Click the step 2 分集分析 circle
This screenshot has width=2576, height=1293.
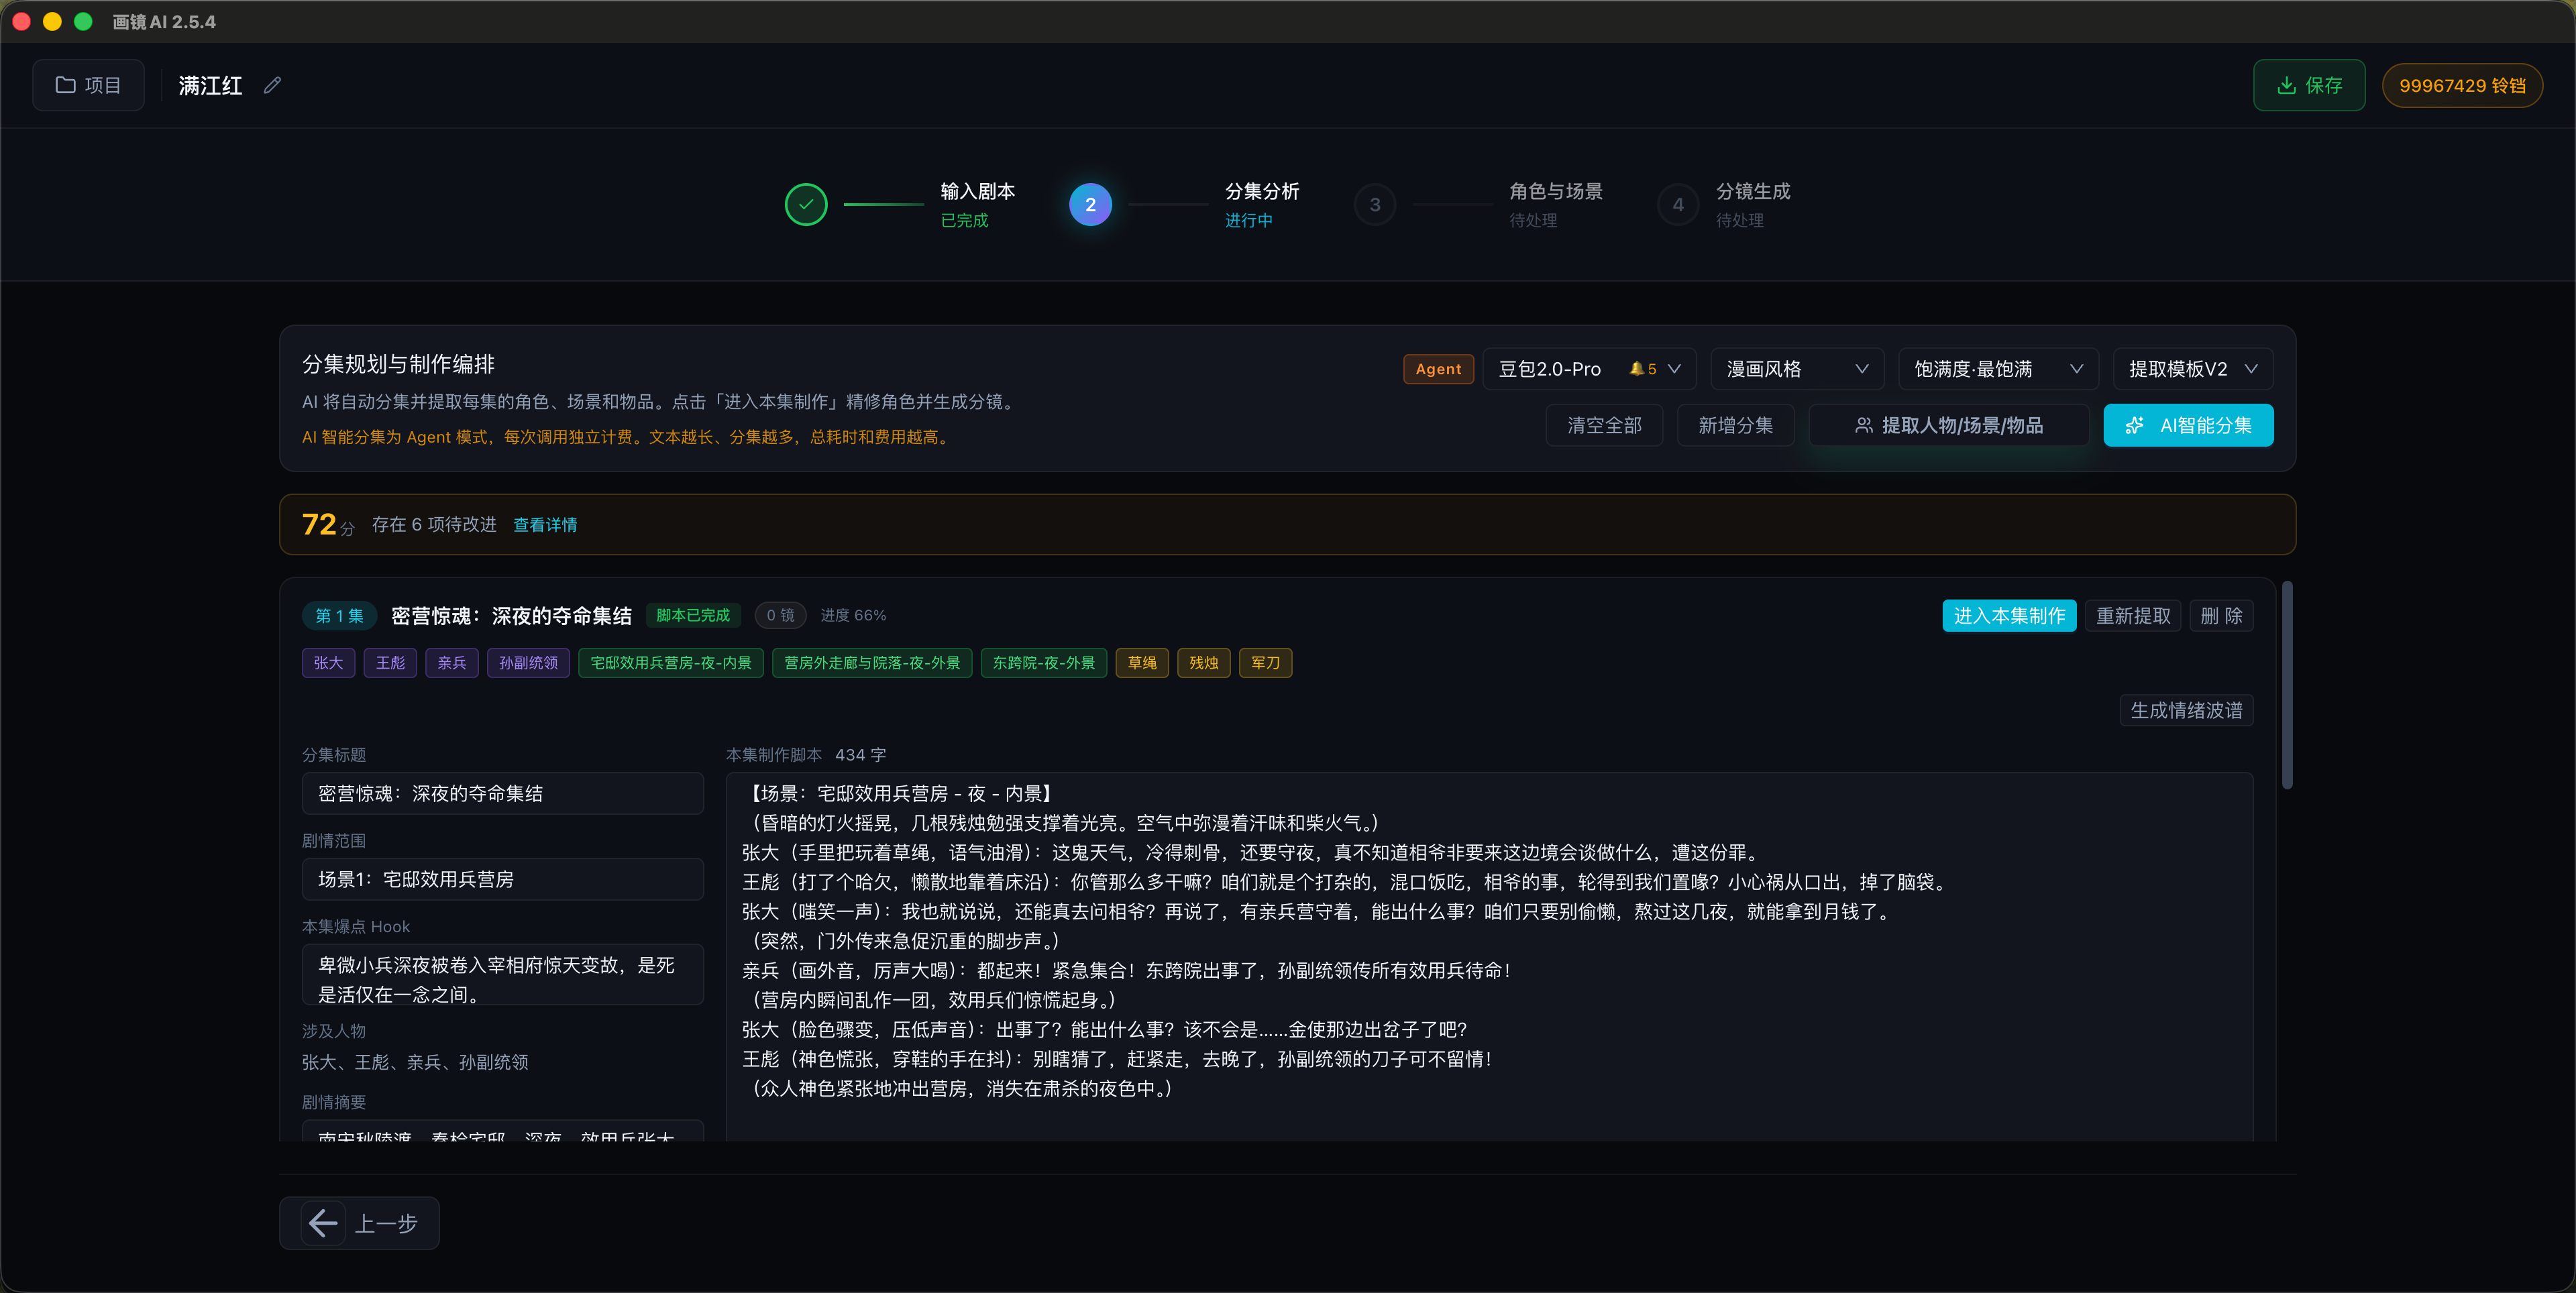coord(1090,205)
